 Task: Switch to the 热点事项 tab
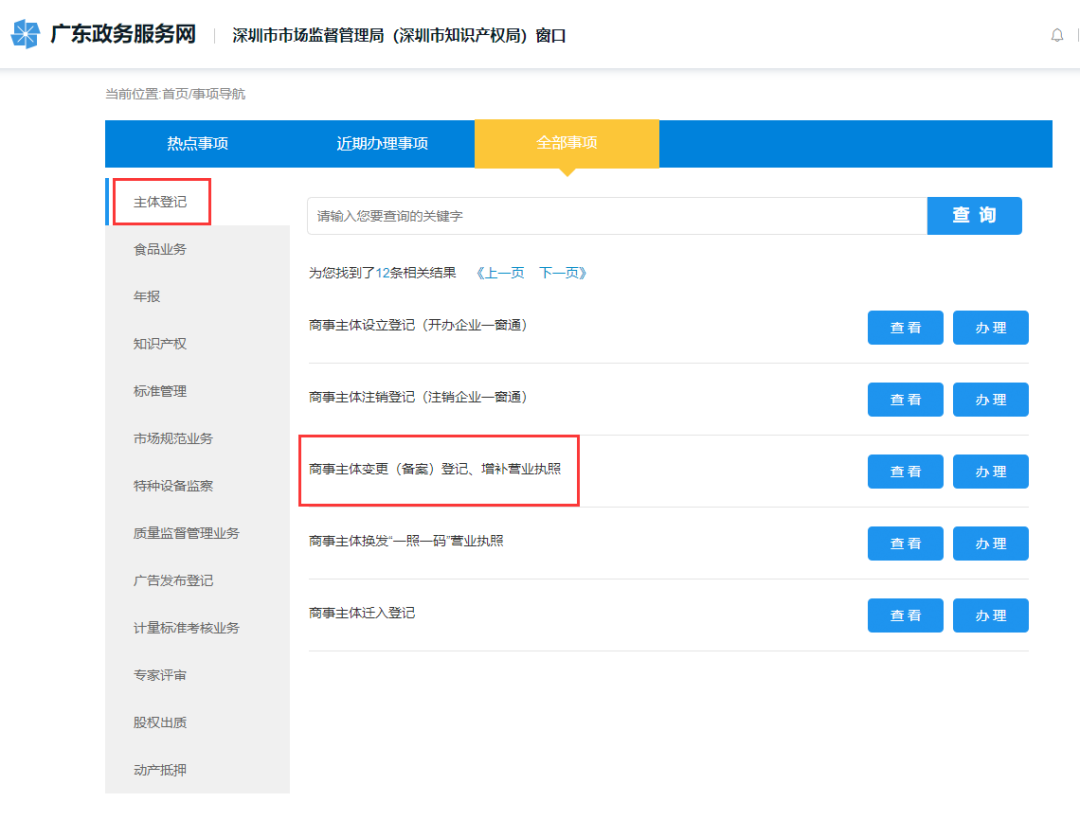(197, 143)
